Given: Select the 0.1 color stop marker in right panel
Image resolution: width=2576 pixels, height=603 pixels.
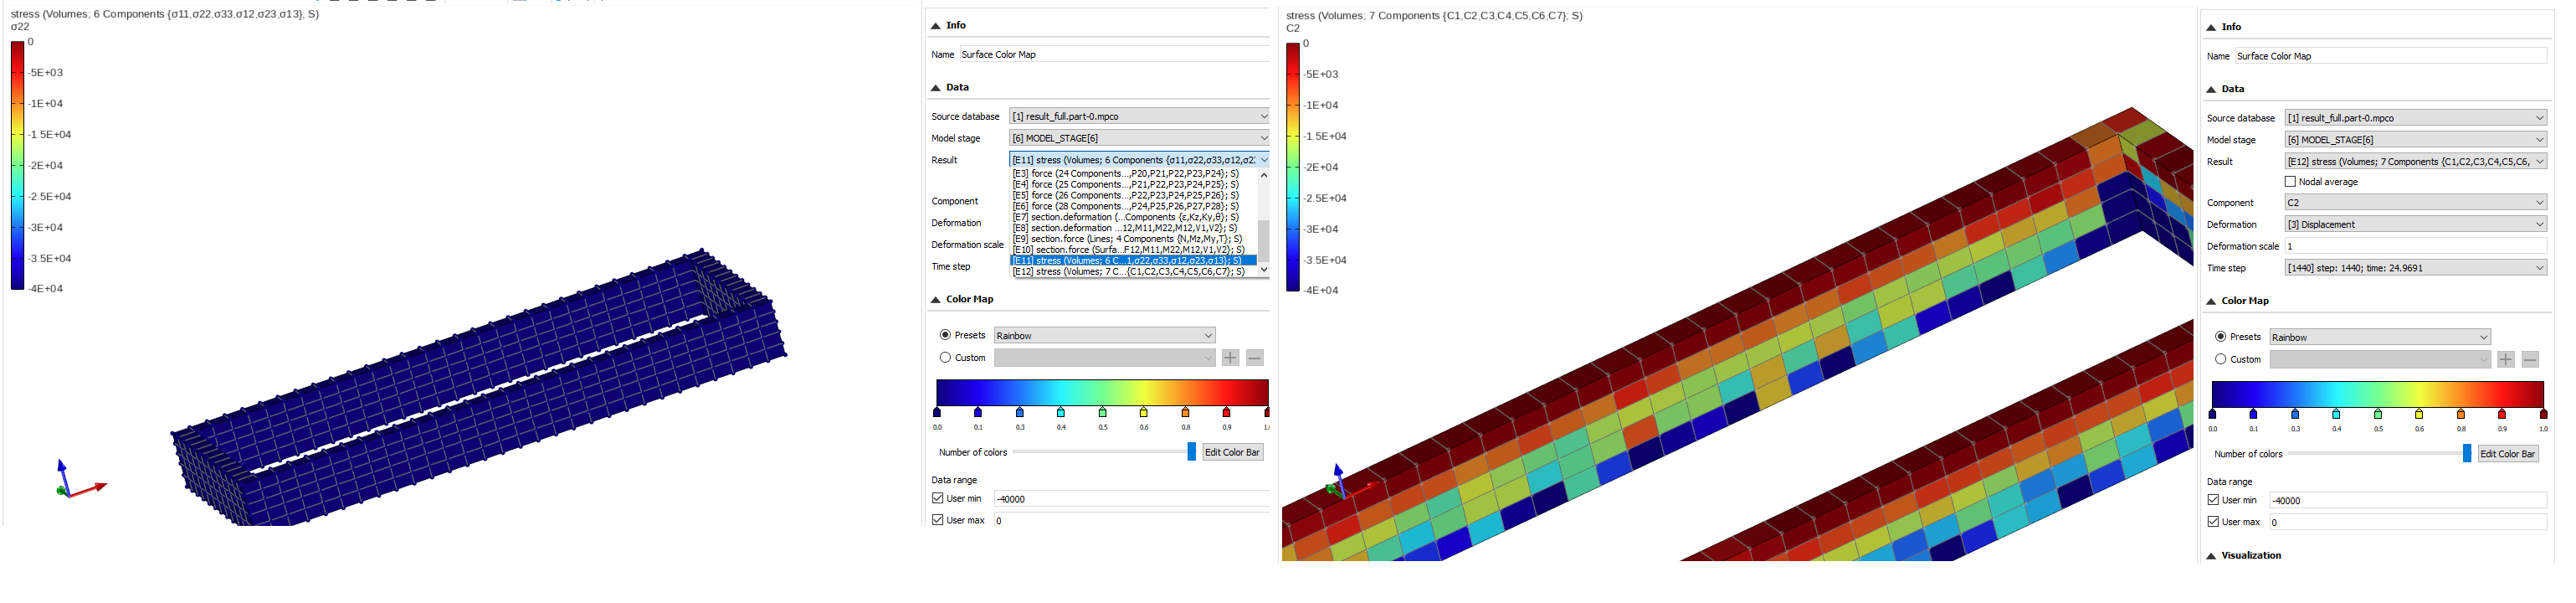Looking at the screenshot, I should coord(2253,414).
